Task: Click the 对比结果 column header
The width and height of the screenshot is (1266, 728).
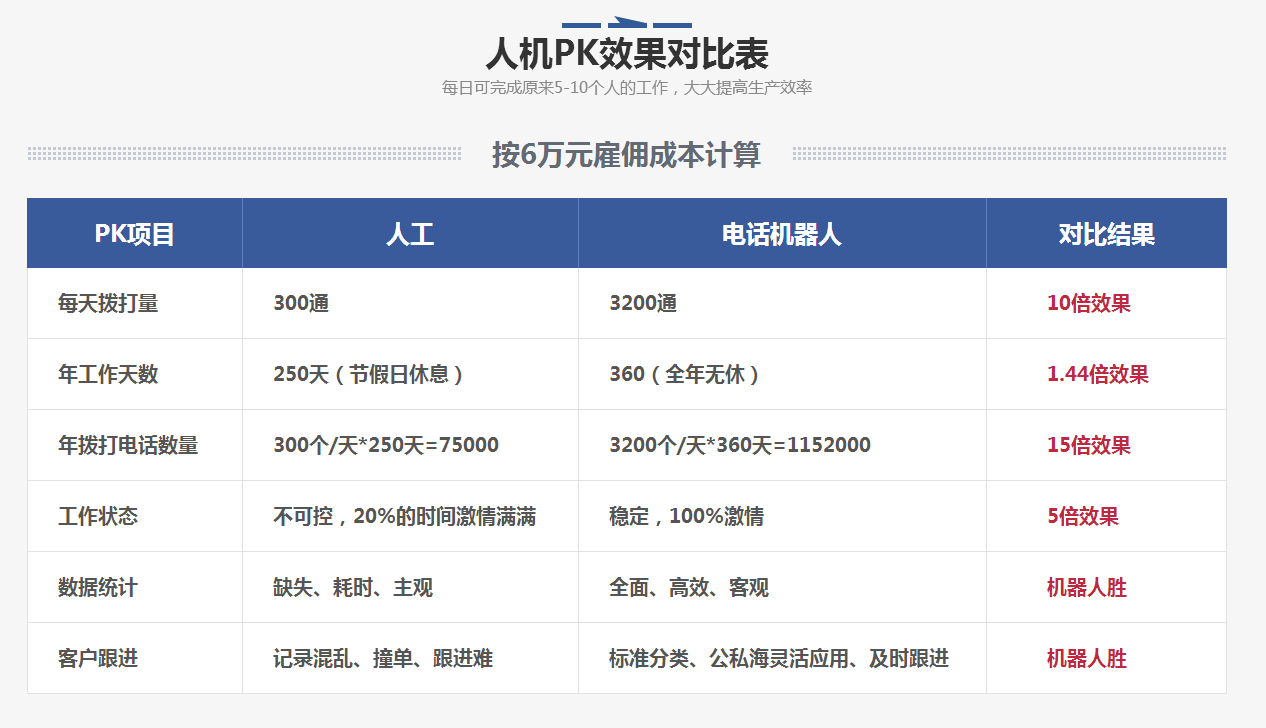Action: [1106, 234]
